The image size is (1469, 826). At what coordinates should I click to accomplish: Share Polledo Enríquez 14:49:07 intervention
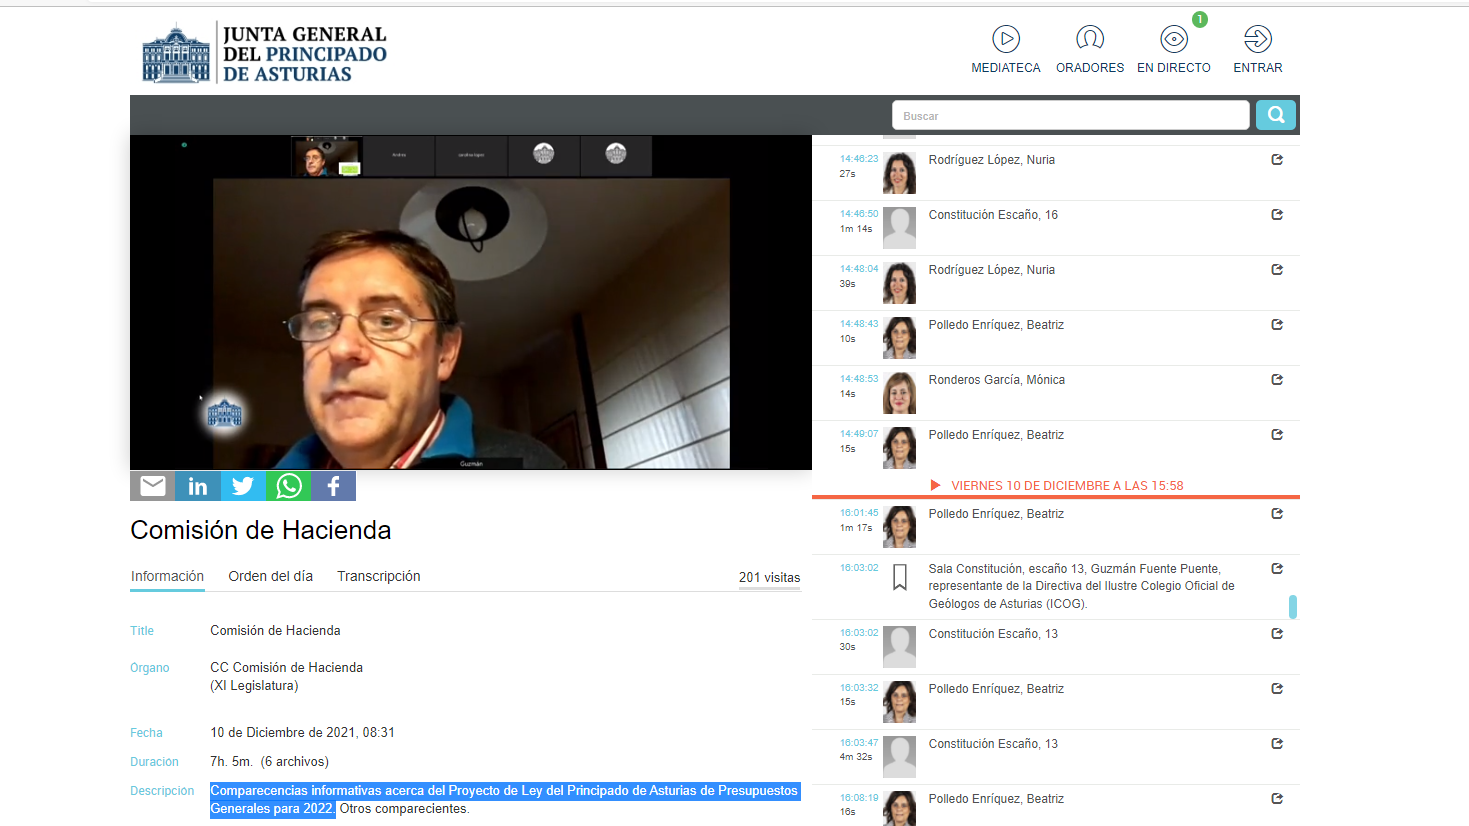tap(1277, 435)
